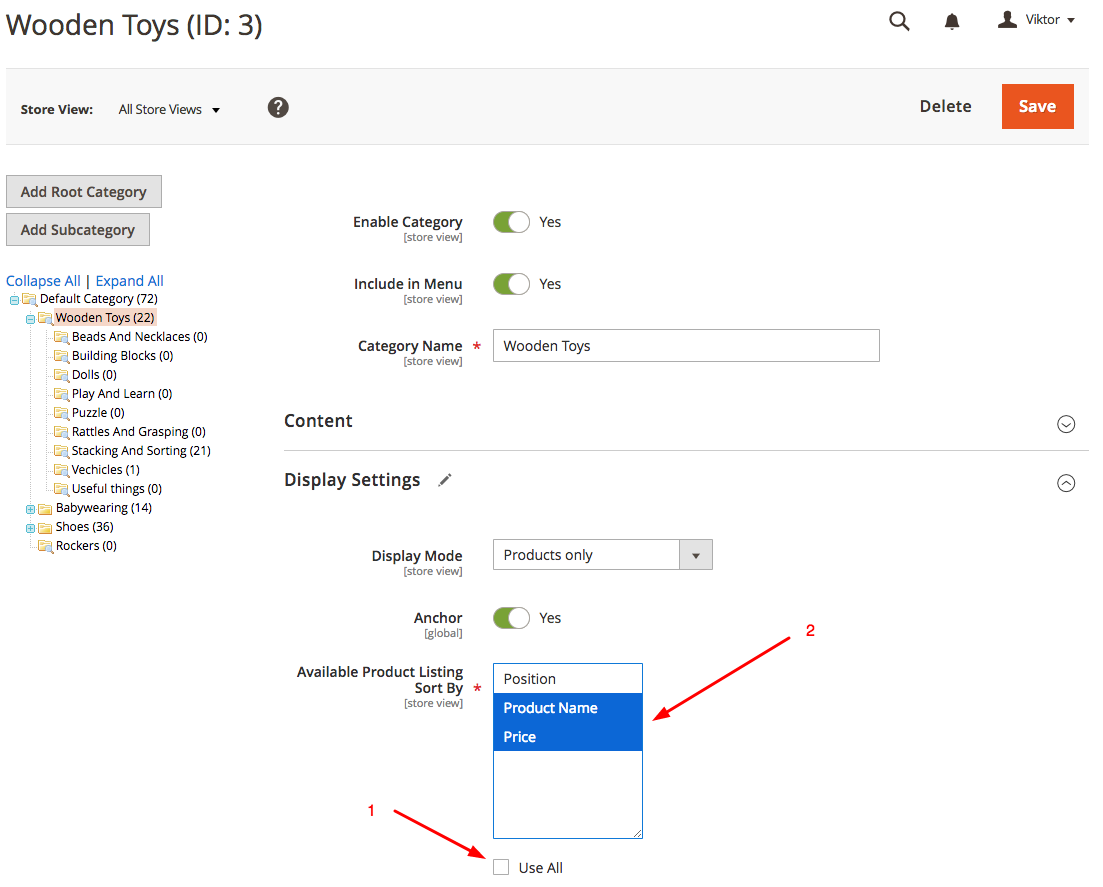
Task: Click the help question mark icon
Action: pyautogui.click(x=278, y=107)
